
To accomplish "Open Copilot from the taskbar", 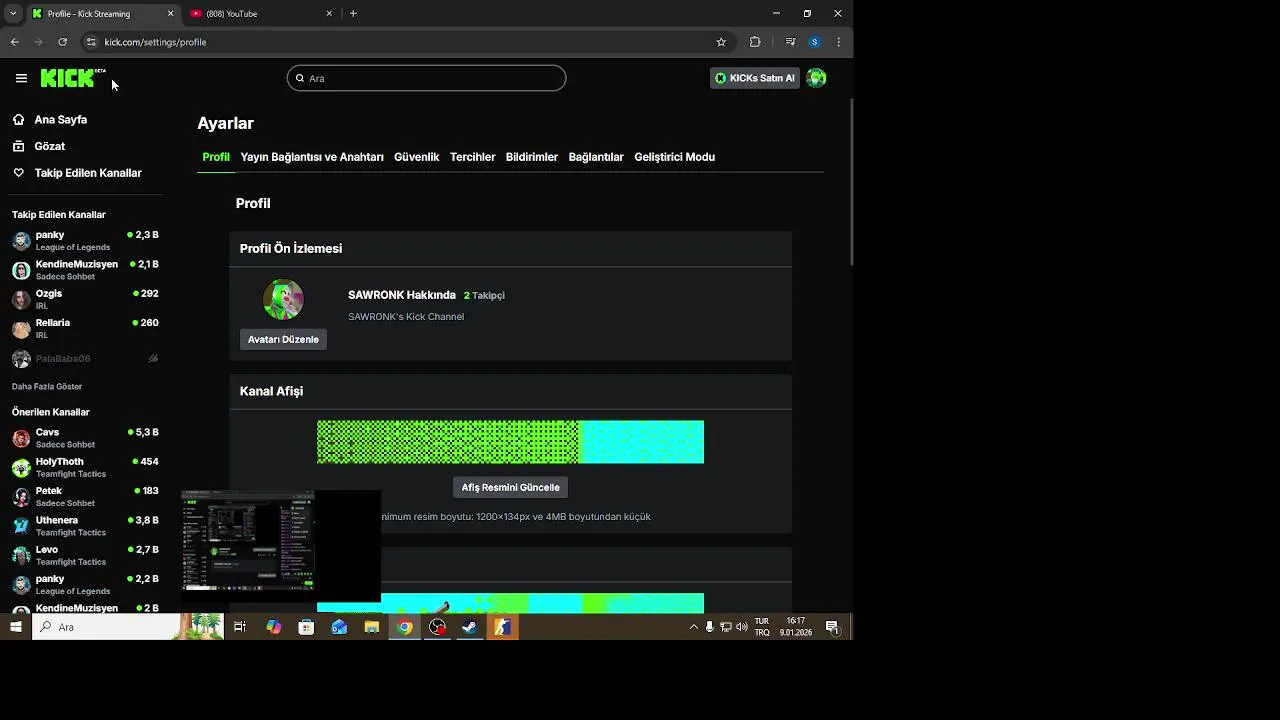I will point(274,627).
